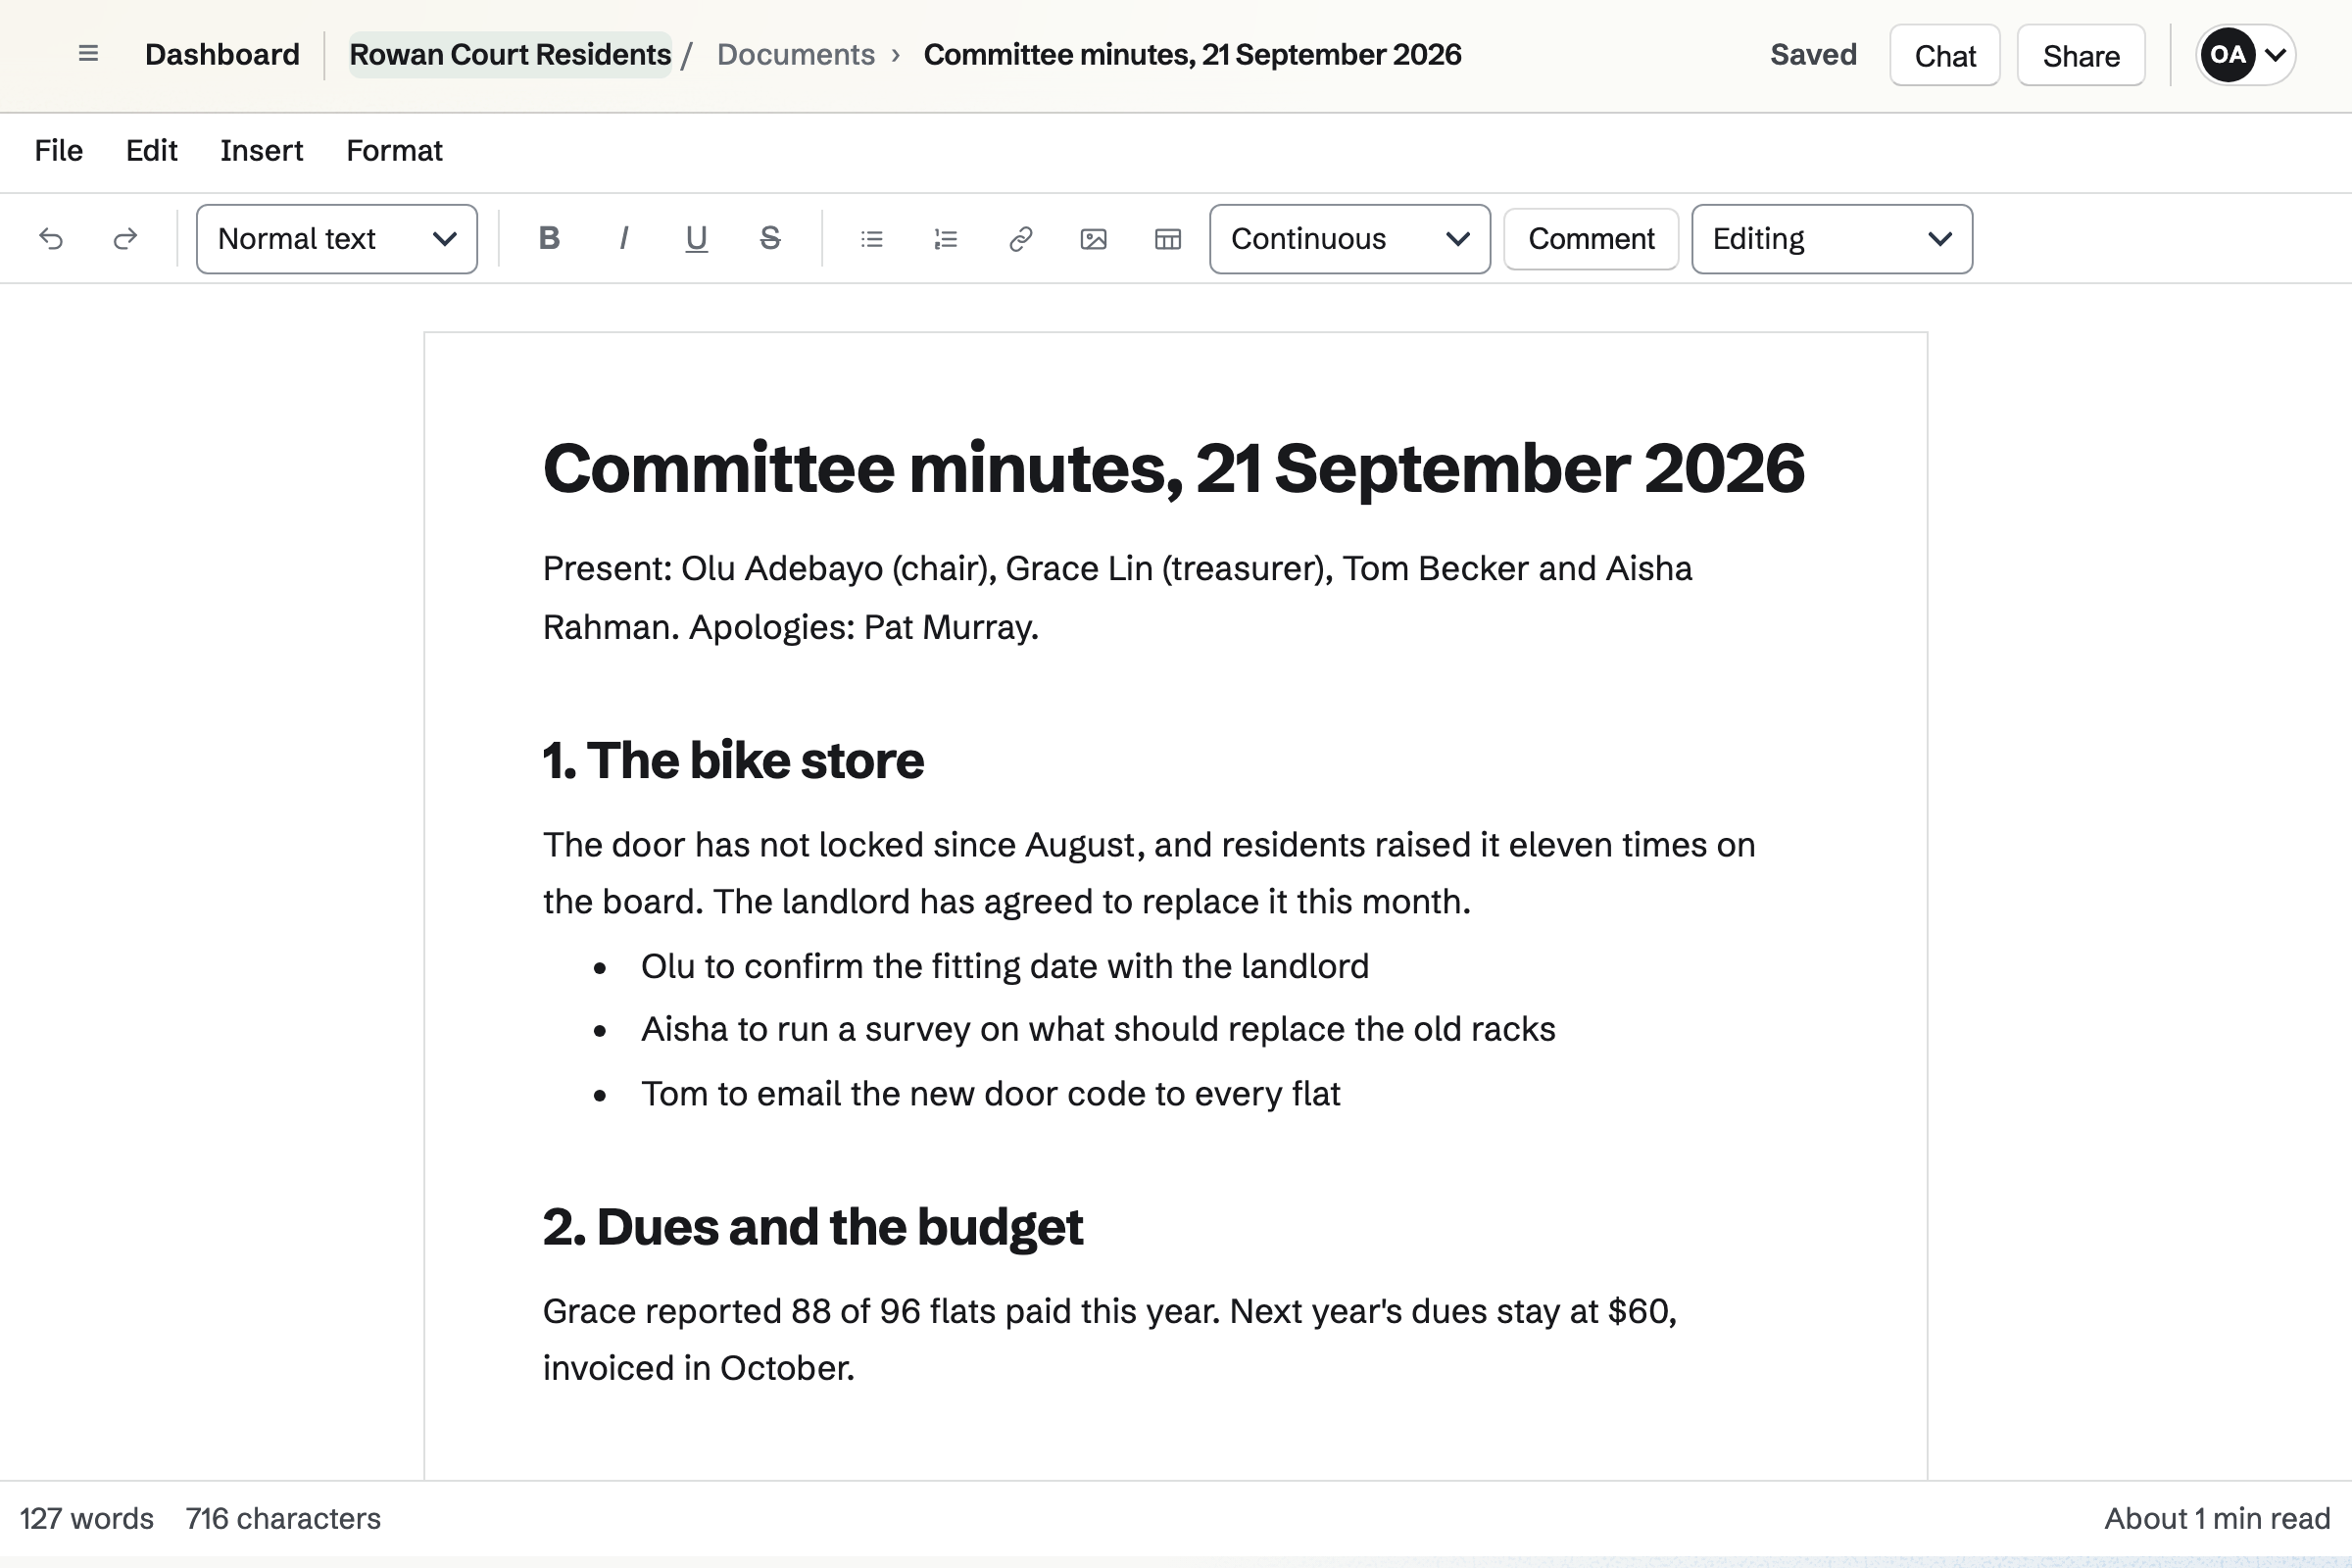The image size is (2352, 1568).
Task: Click the '127 words' status entry
Action: pyautogui.click(x=87, y=1518)
